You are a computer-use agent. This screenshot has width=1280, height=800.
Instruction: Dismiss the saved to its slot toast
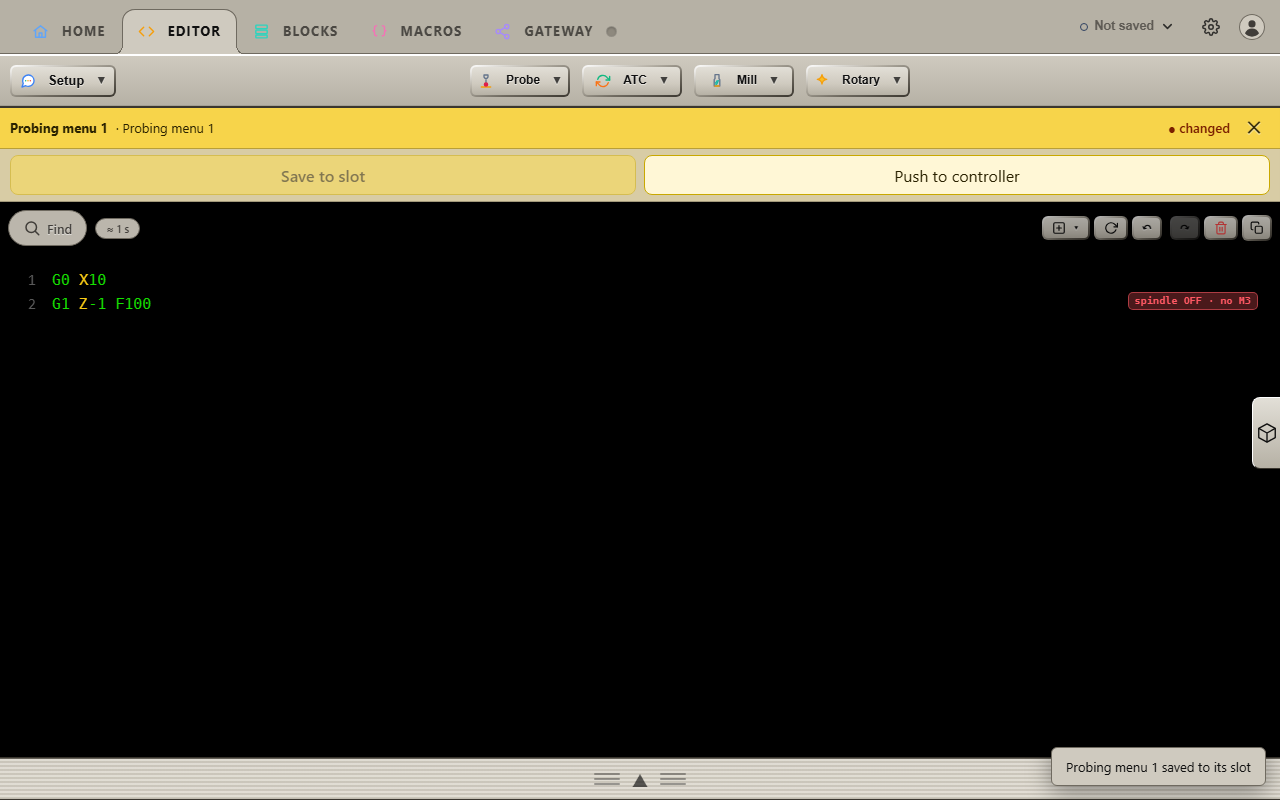(x=1158, y=767)
